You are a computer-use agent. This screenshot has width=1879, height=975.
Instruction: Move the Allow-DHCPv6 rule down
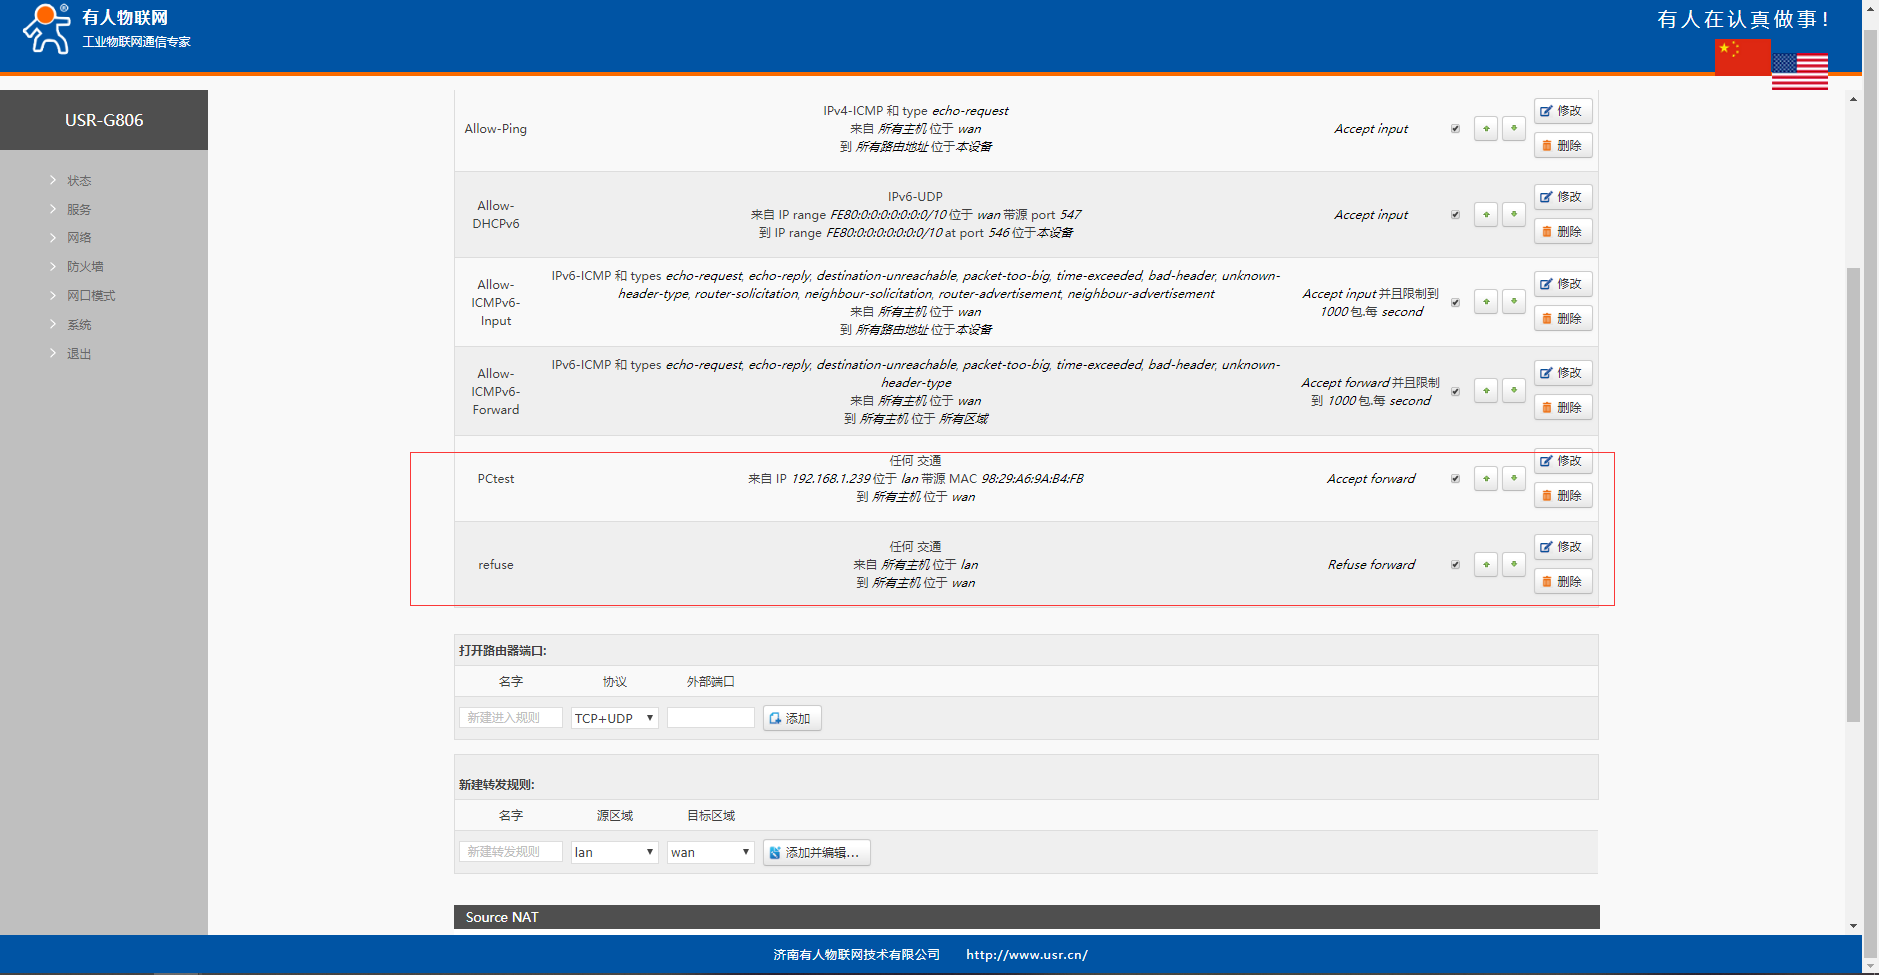(1513, 215)
